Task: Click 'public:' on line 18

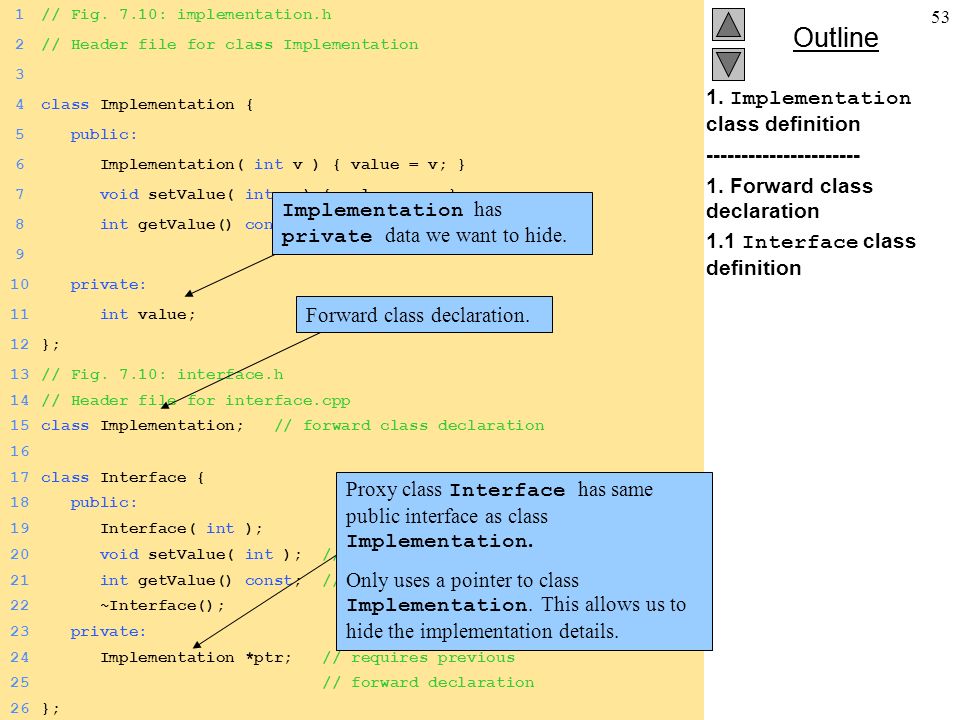Action: 103,503
